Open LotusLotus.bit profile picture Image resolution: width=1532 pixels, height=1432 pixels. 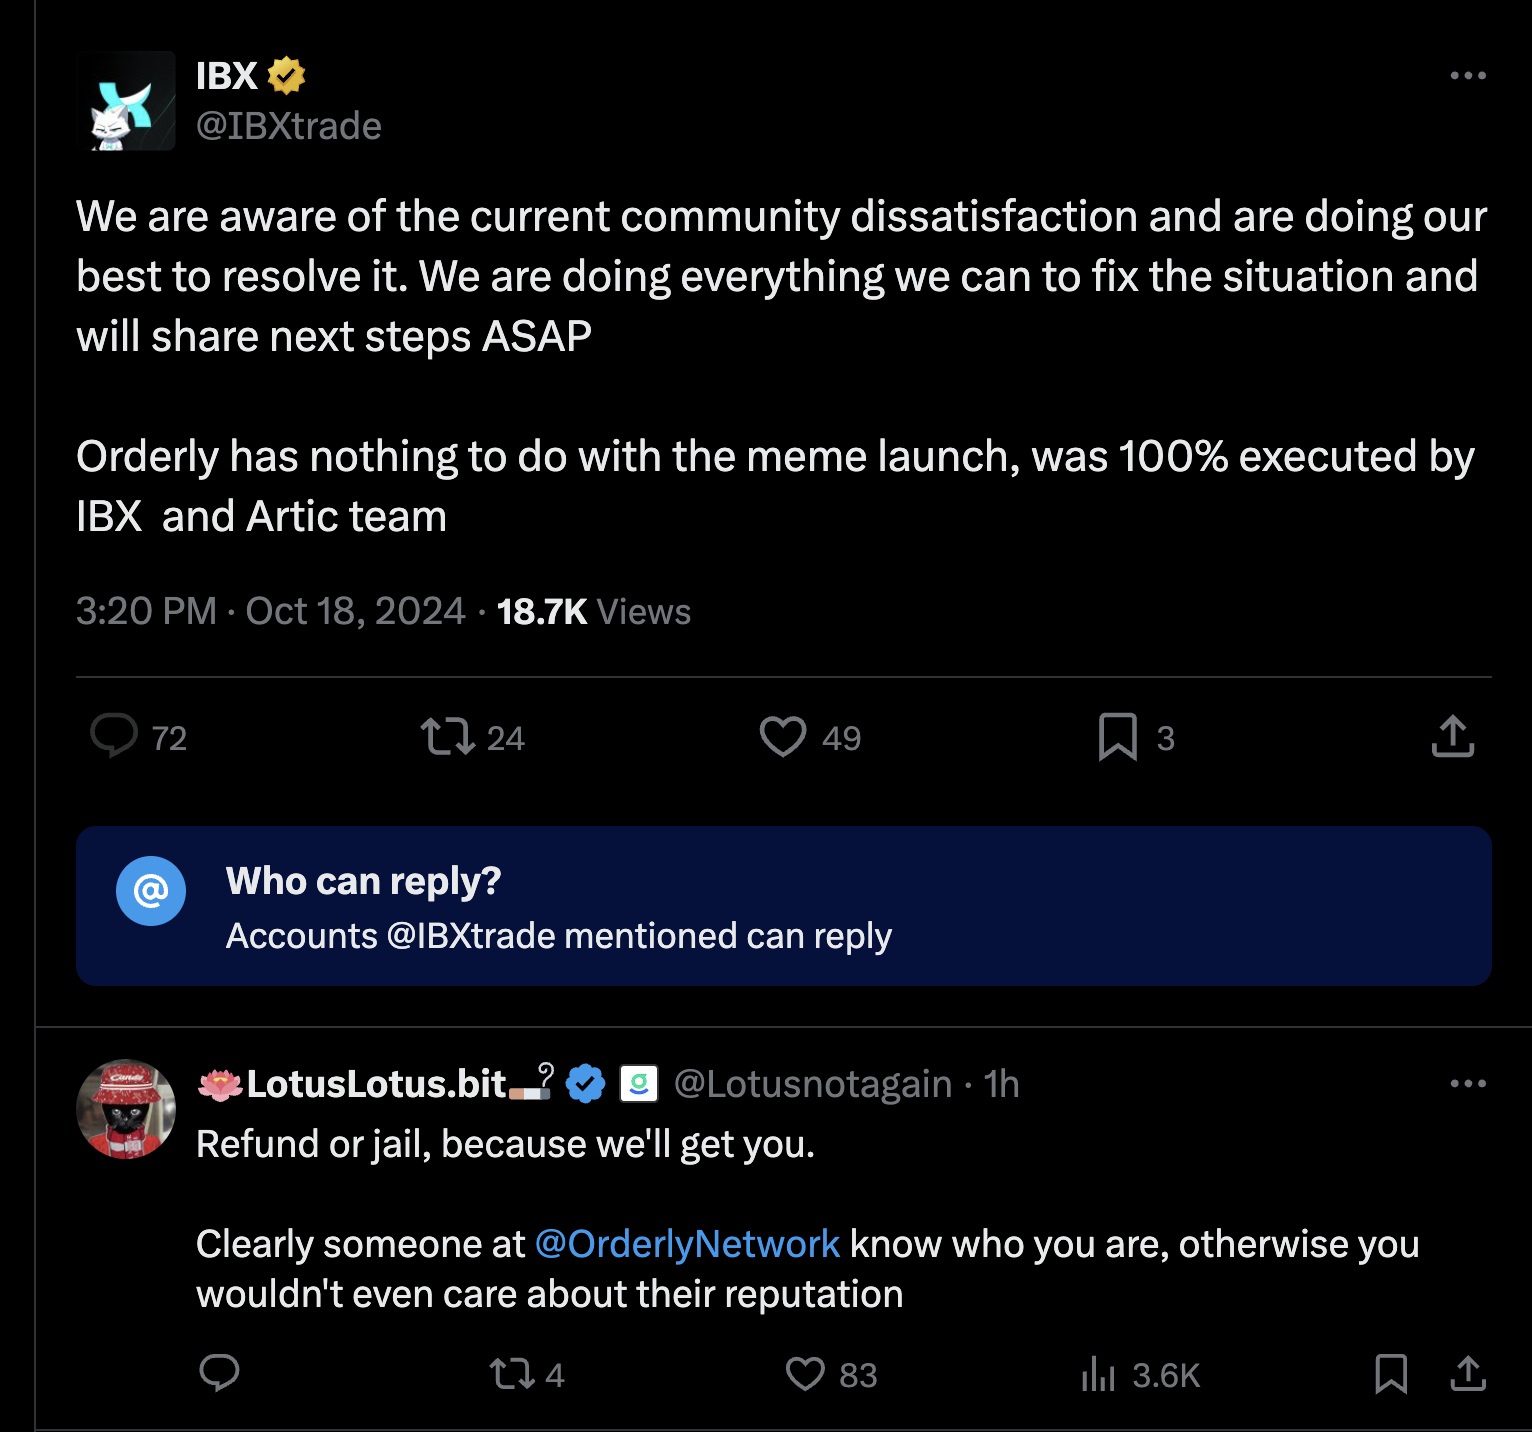(x=126, y=1109)
